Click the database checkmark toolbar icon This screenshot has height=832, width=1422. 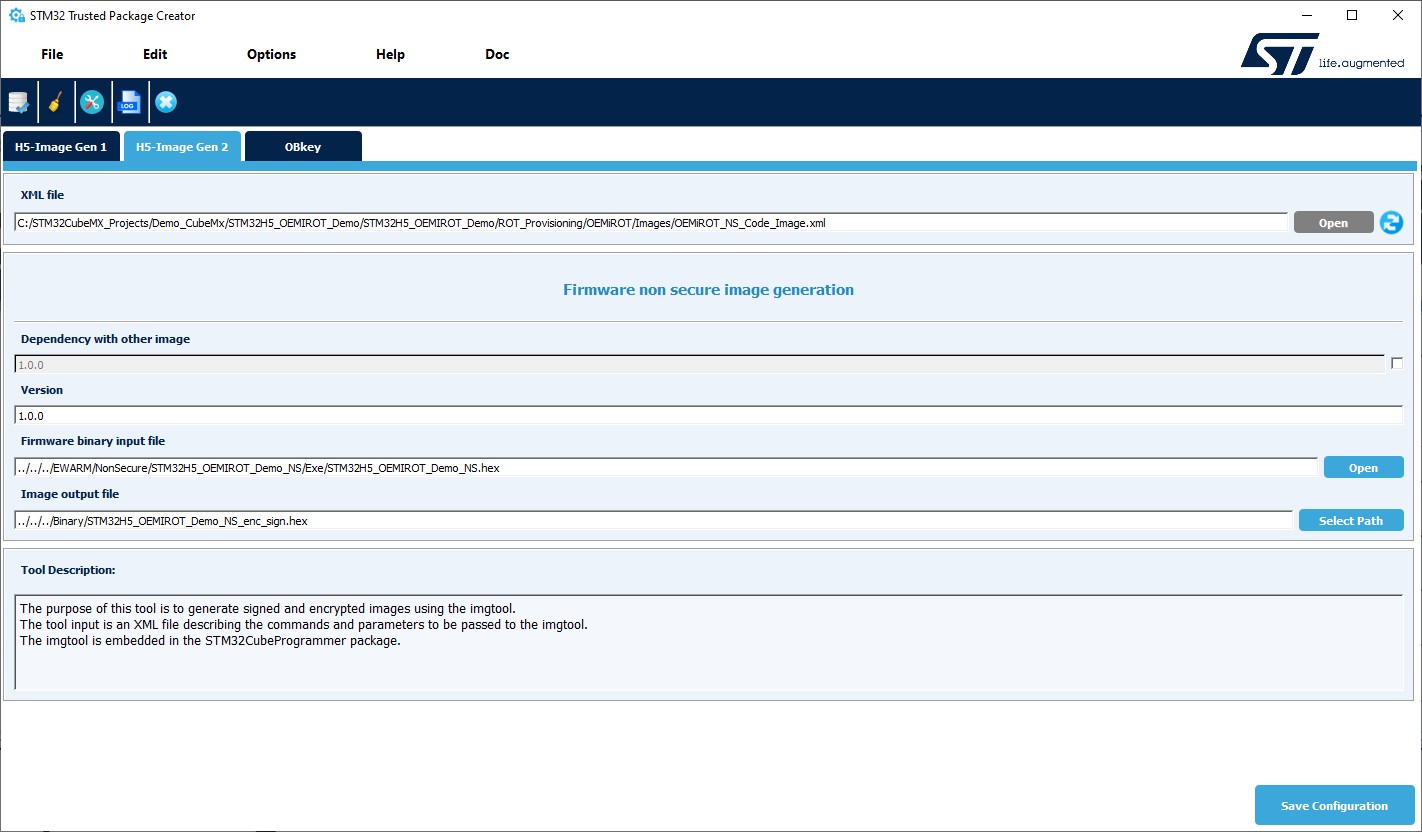(x=18, y=102)
